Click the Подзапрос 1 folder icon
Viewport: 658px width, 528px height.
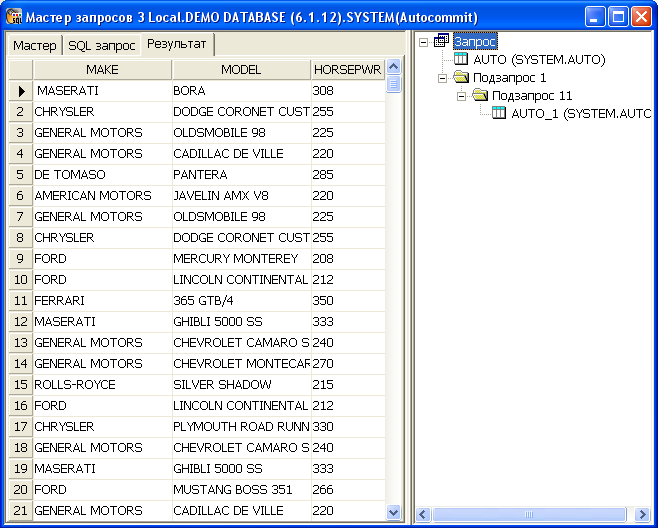point(461,78)
